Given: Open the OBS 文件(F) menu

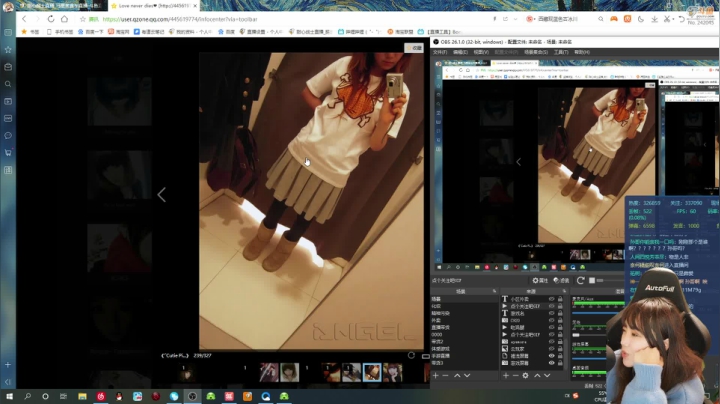Looking at the screenshot, I should [x=440, y=52].
